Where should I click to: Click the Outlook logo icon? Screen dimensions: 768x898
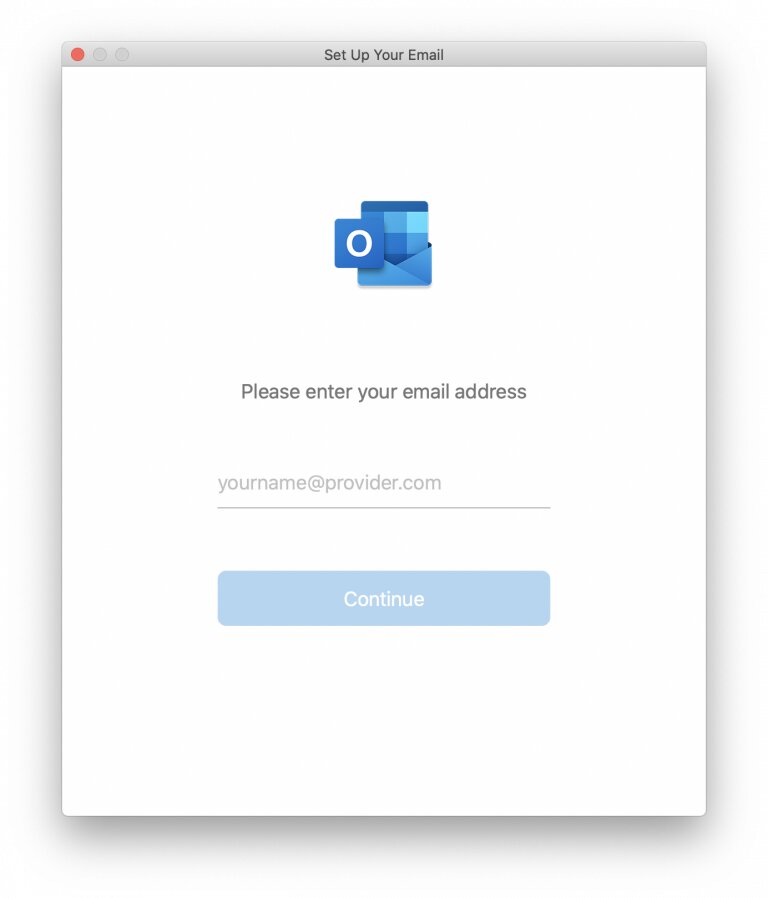383,243
